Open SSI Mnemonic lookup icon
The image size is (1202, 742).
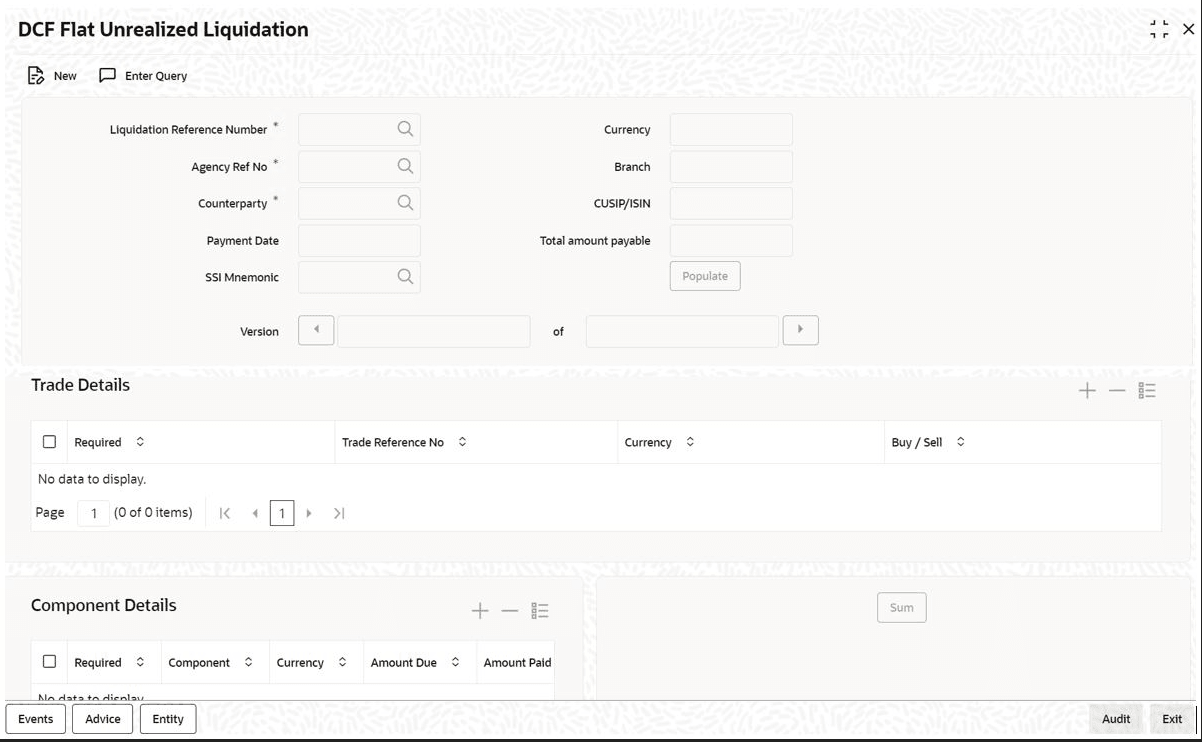pyautogui.click(x=405, y=277)
